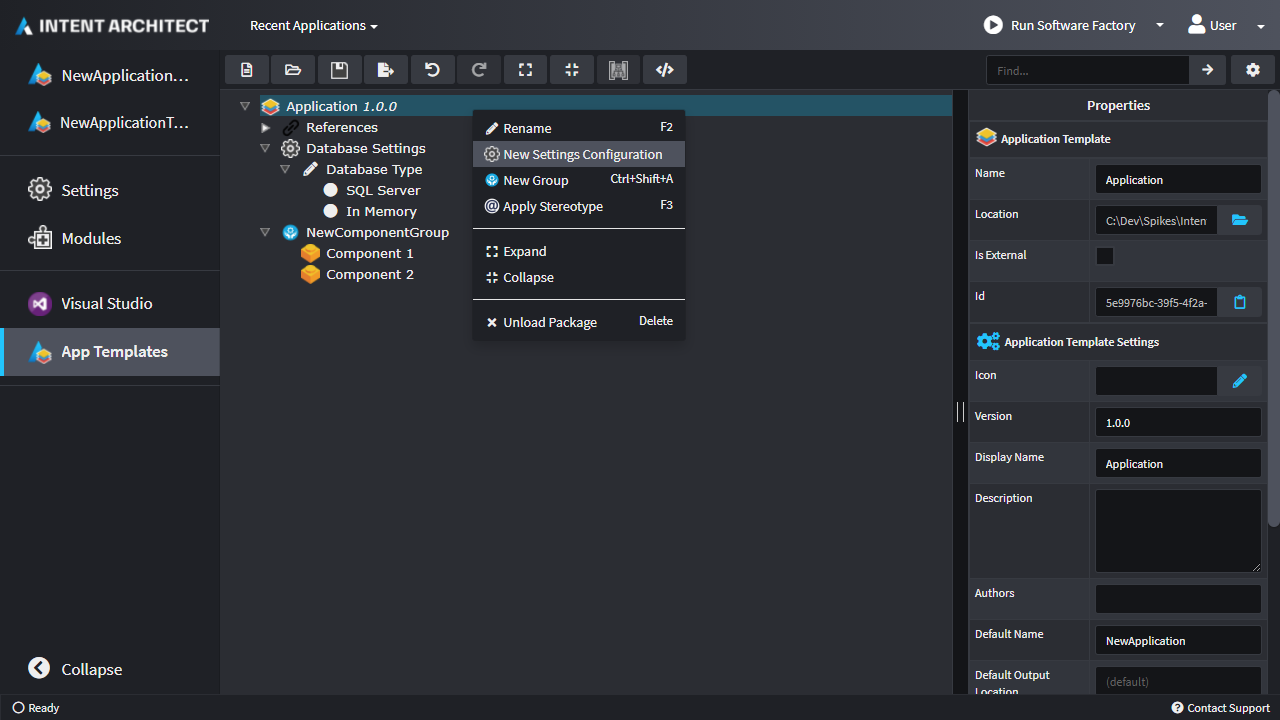Click the code view toolbar icon
The width and height of the screenshot is (1280, 720).
(664, 70)
